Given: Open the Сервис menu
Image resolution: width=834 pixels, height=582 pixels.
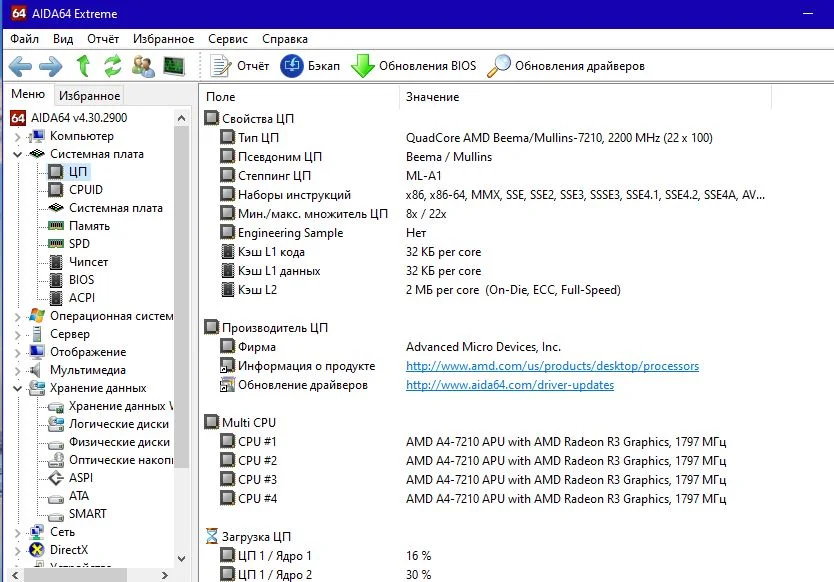Looking at the screenshot, I should (x=228, y=39).
